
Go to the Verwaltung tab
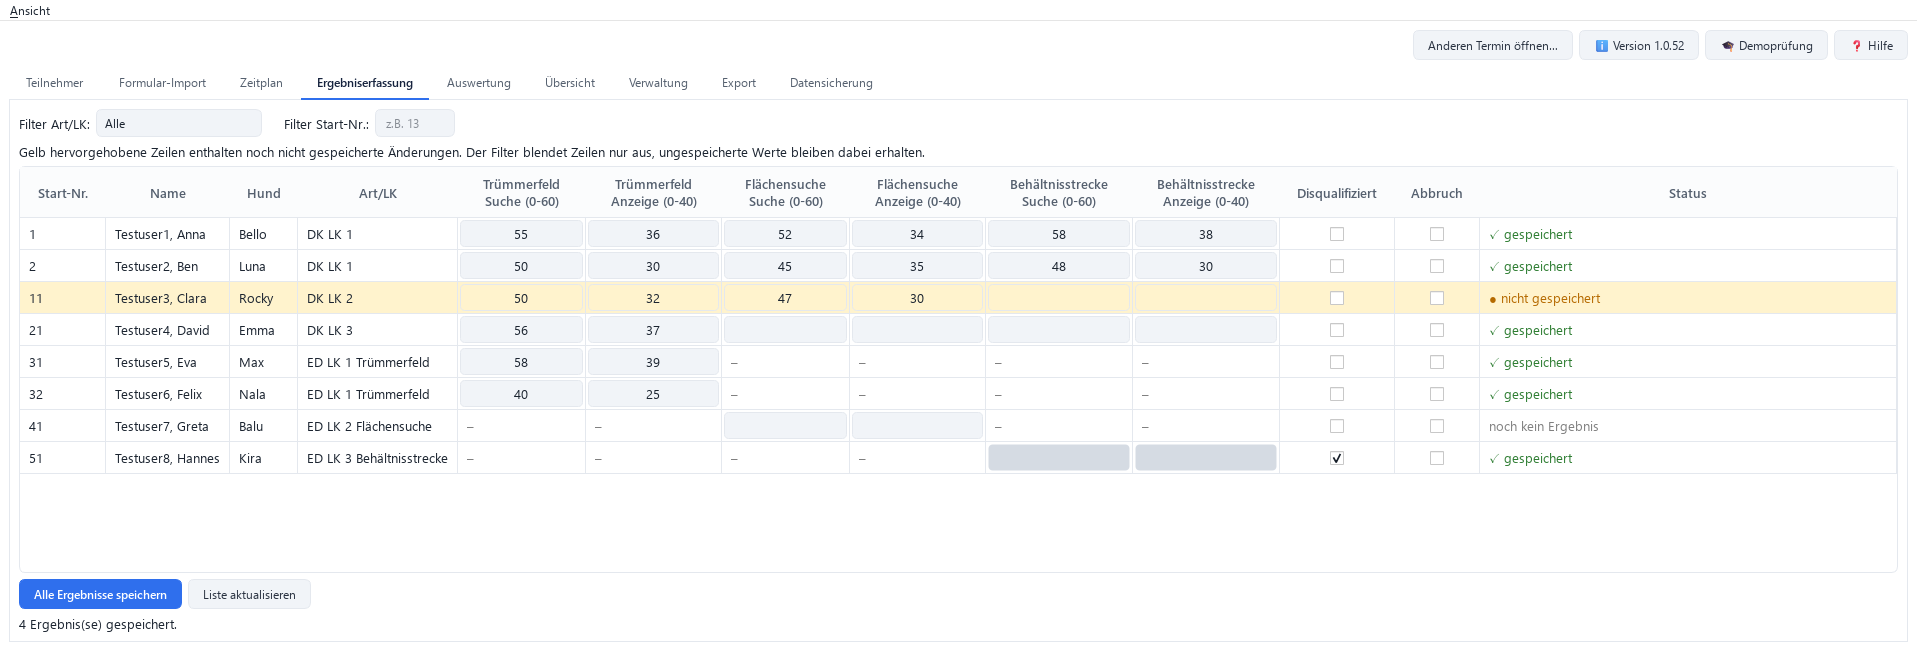point(658,83)
